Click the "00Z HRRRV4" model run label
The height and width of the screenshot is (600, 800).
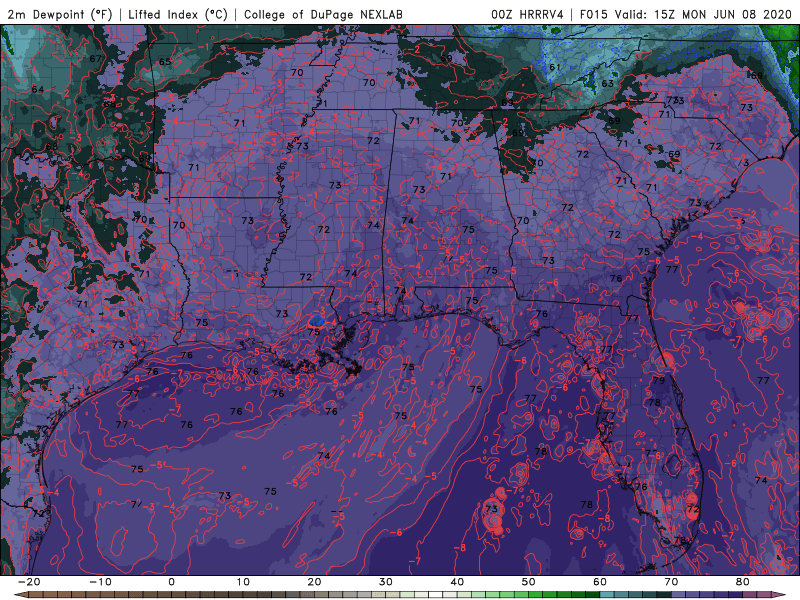pos(527,14)
